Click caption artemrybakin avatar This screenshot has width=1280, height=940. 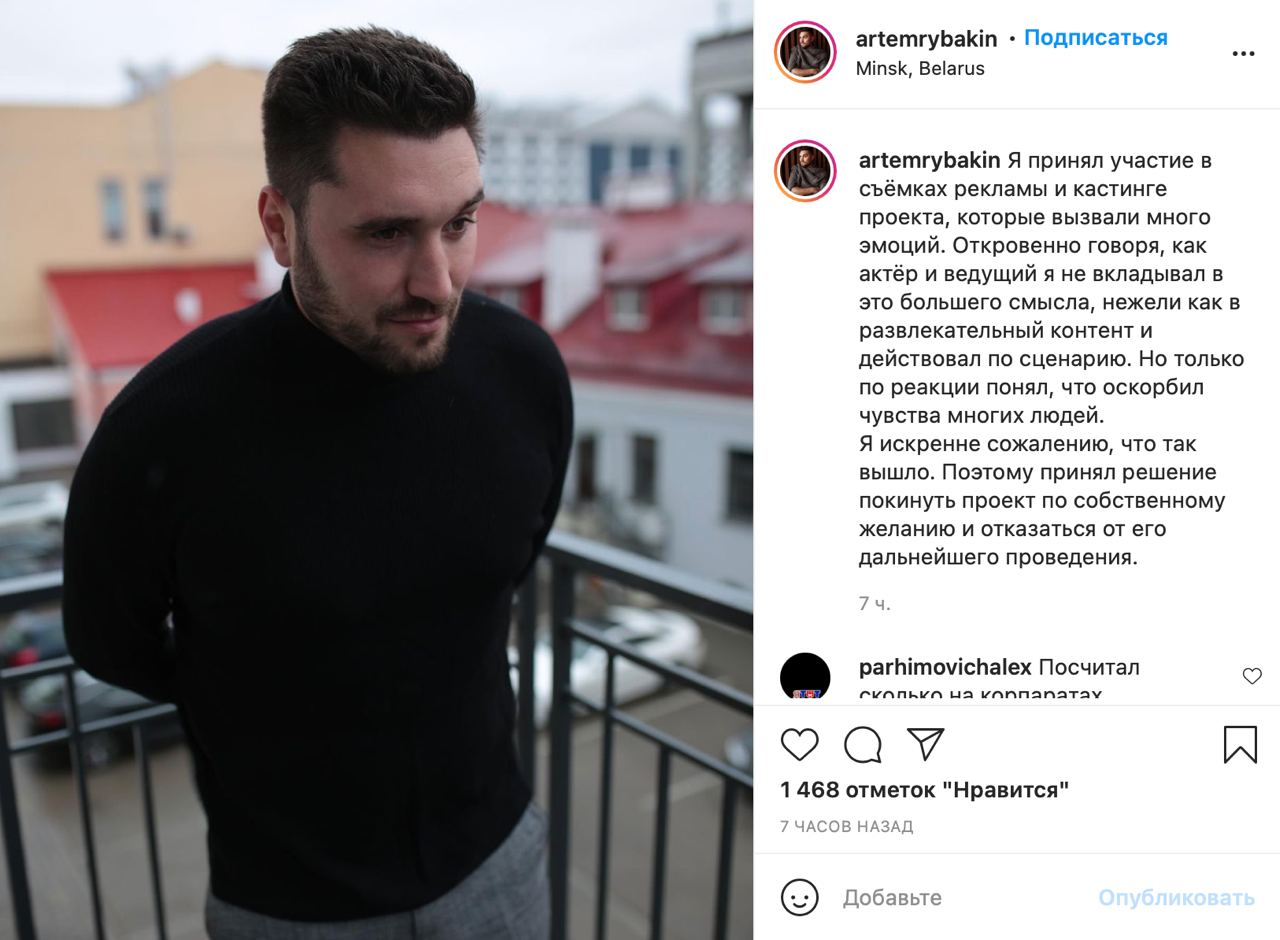click(805, 171)
